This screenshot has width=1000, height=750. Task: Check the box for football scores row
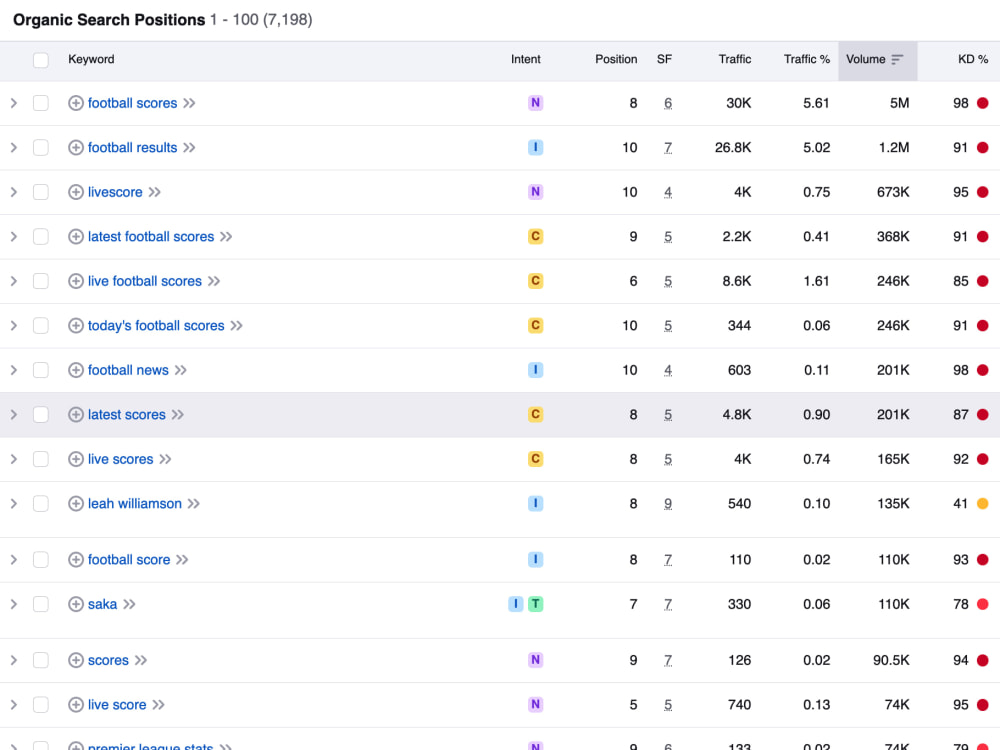pyautogui.click(x=41, y=103)
